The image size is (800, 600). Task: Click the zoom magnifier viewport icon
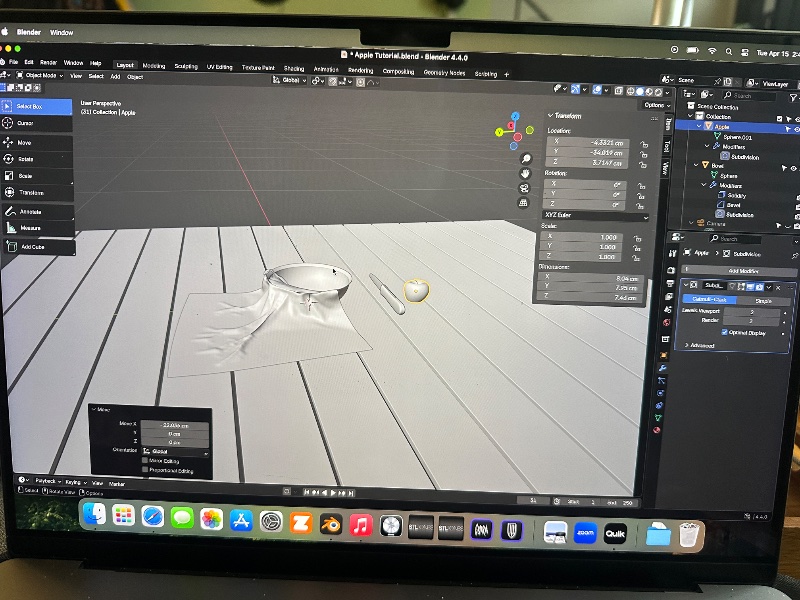526,158
